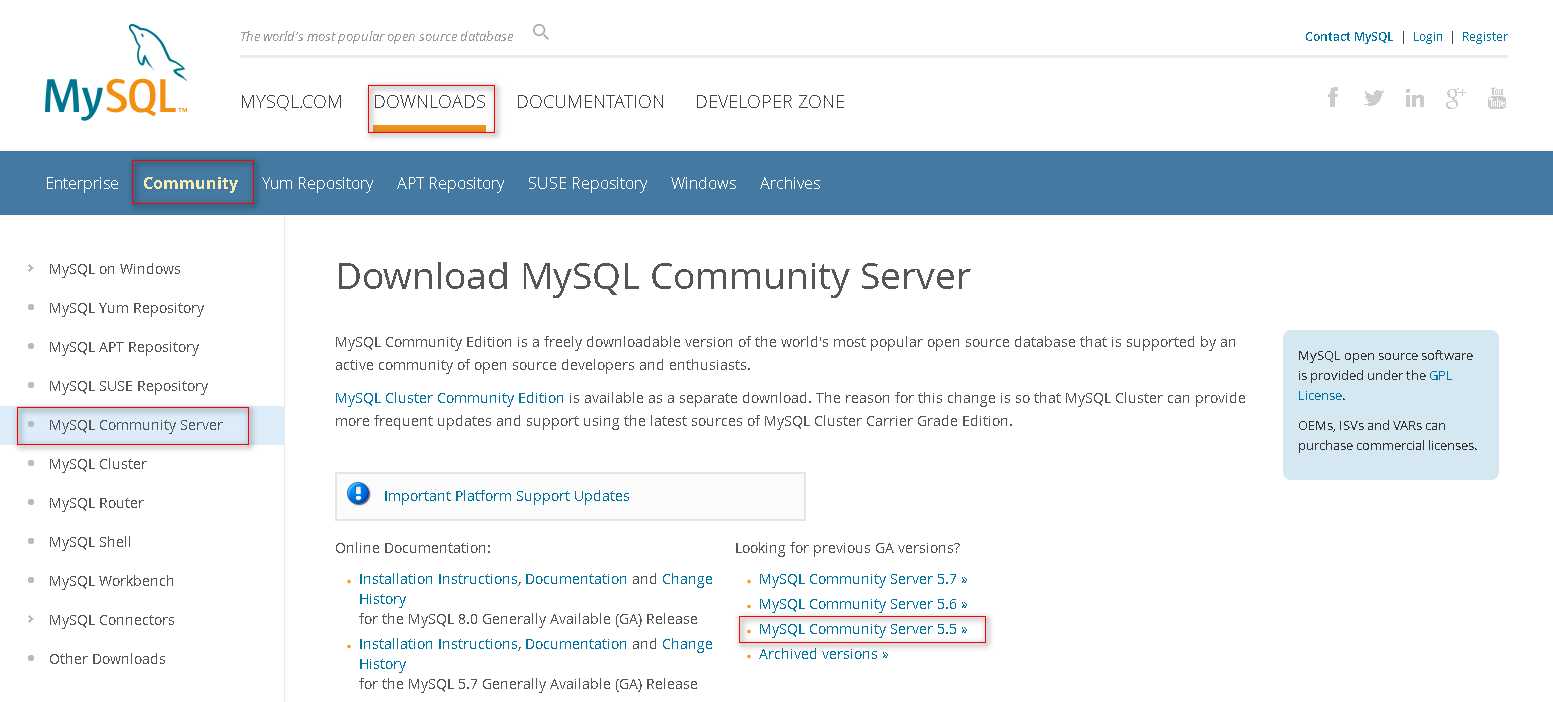Click the search field tagline text
Screen dimensions: 1553x702
(377, 36)
